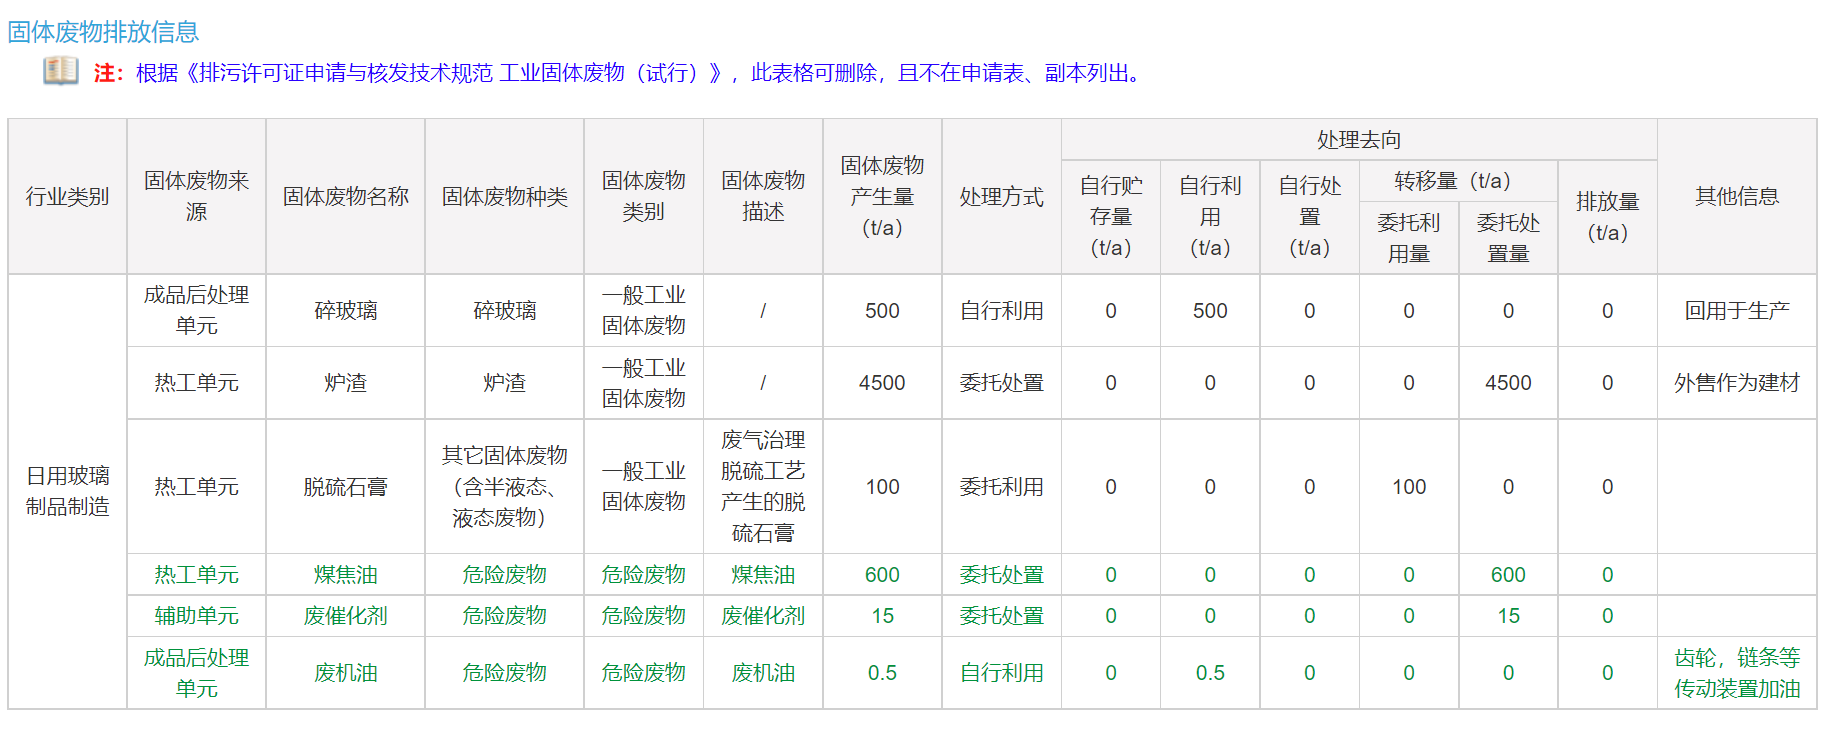
Task: Click the 委托利用量 sub-header
Action: 1408,238
